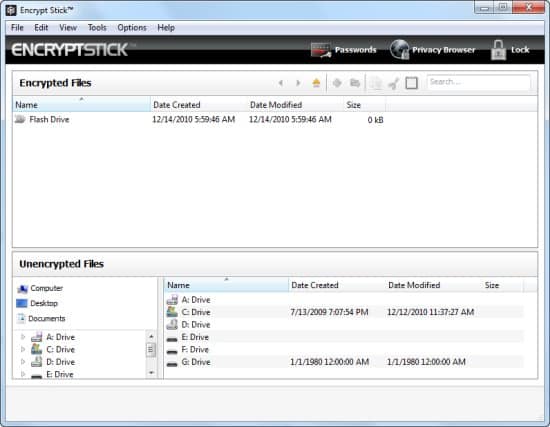Click G: Drive '1/1/1980 12:00:00 AM' created cell
The width and height of the screenshot is (550, 427).
click(x=329, y=362)
